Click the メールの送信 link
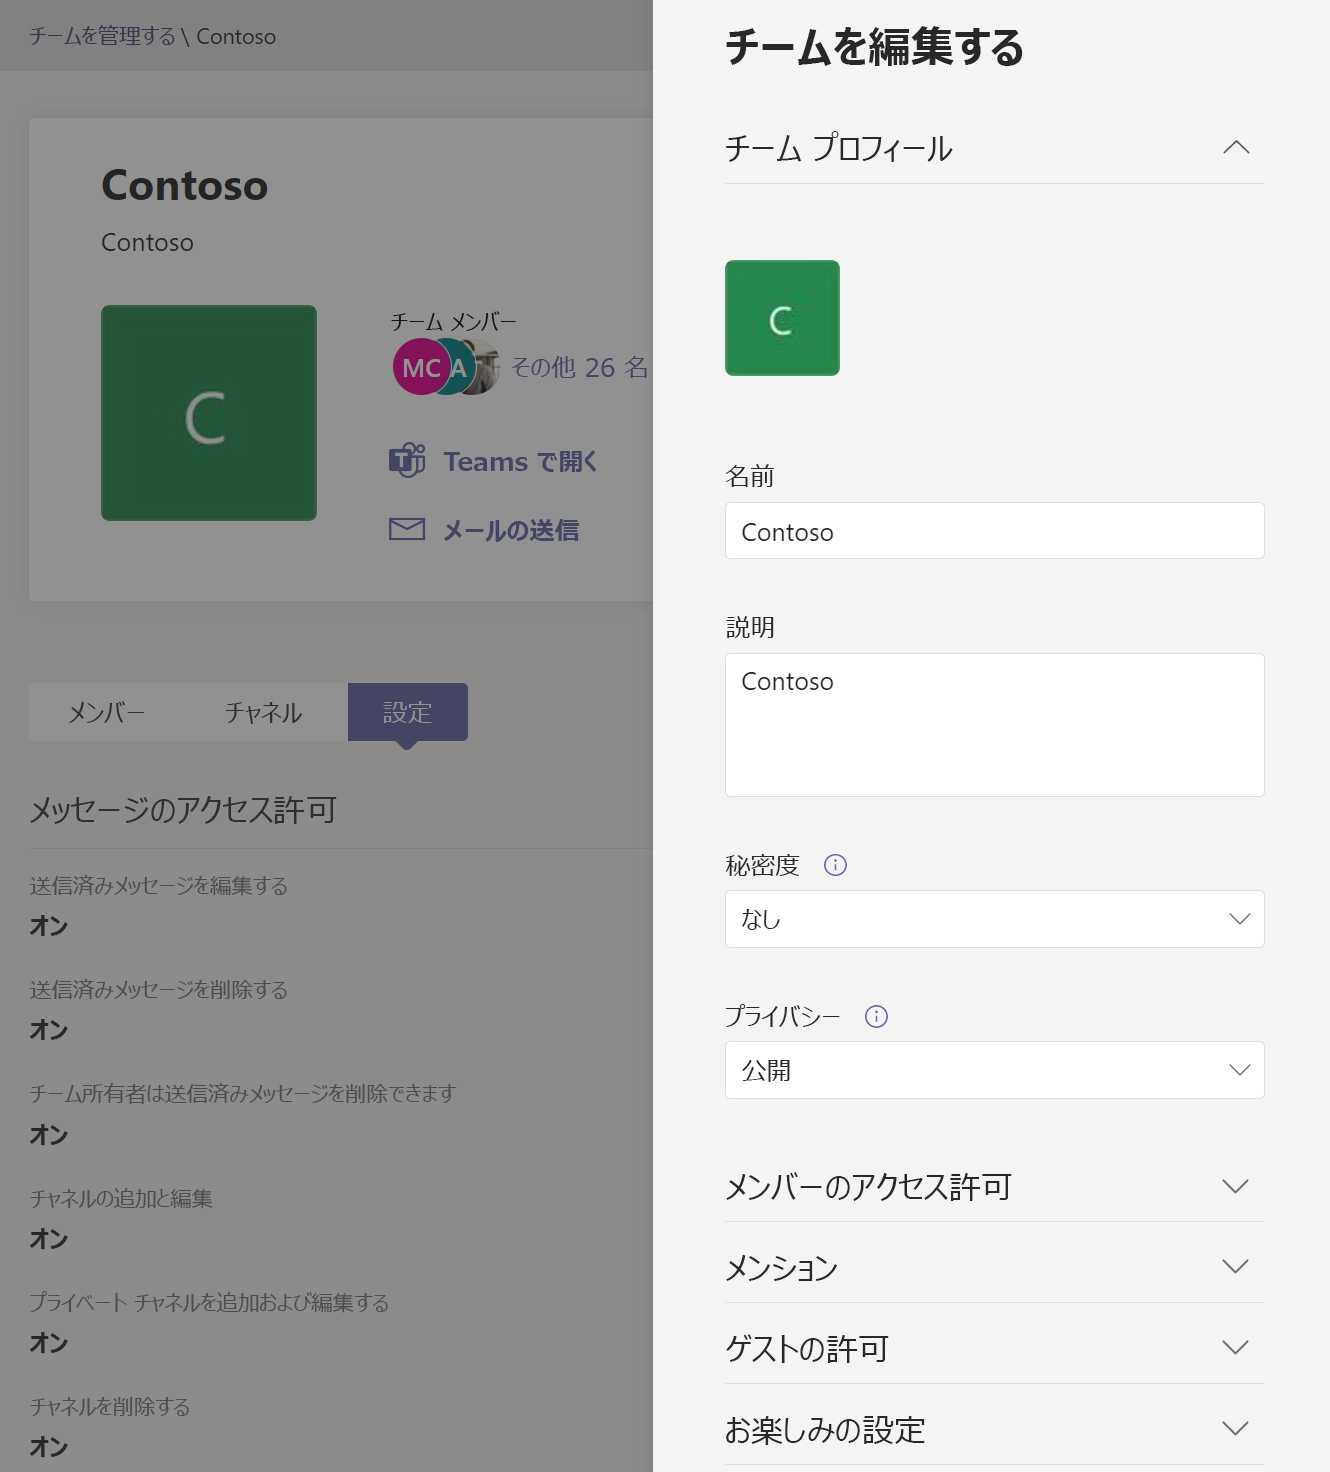Image resolution: width=1330 pixels, height=1472 pixels. 511,530
